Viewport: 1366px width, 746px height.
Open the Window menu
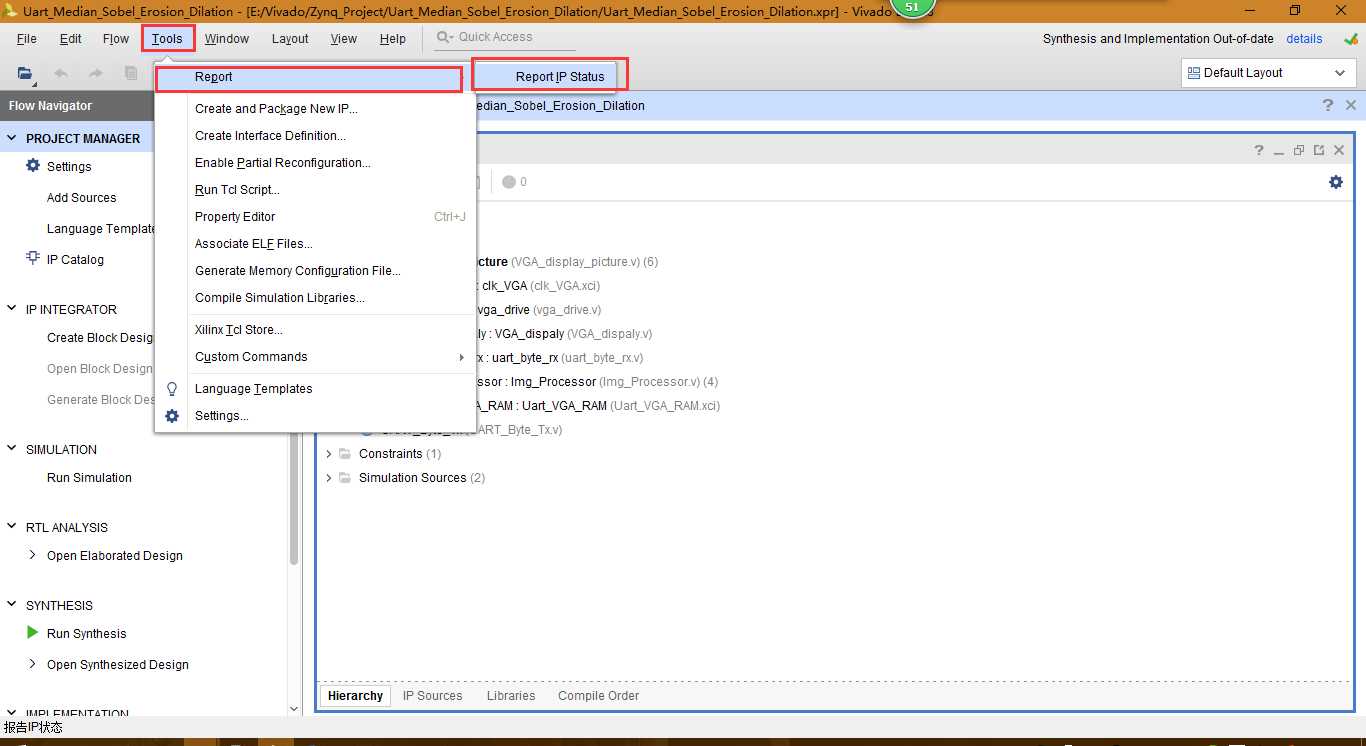(x=227, y=39)
